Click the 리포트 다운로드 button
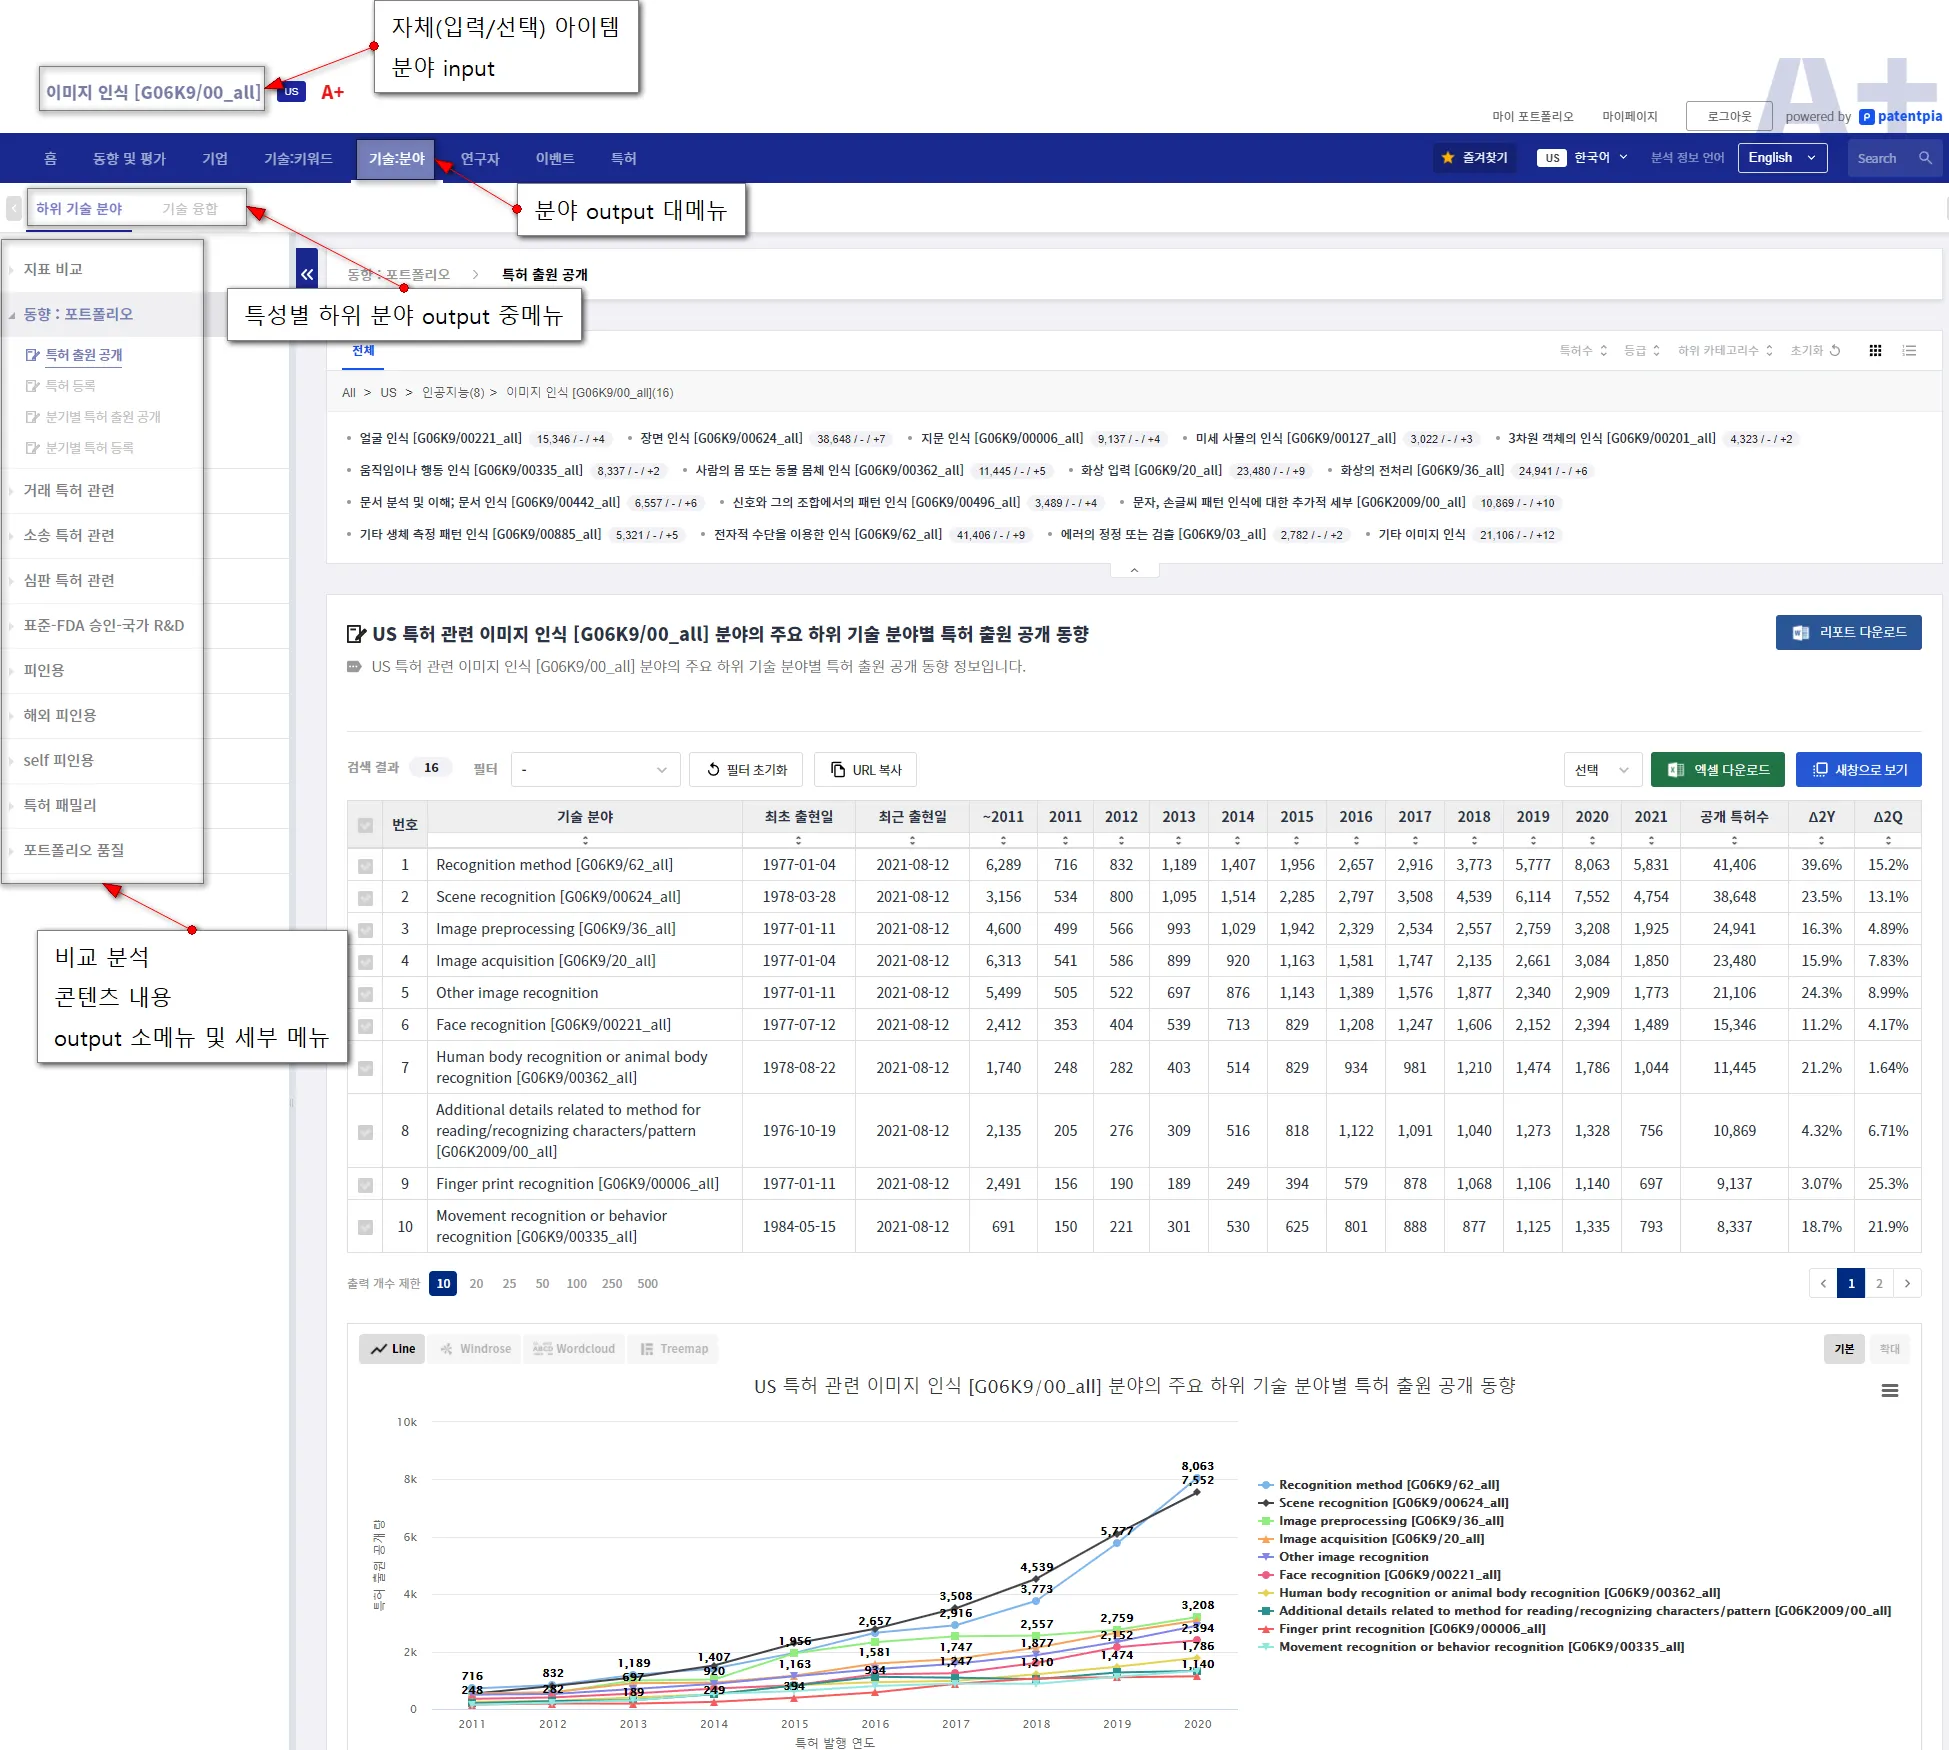Image resolution: width=1949 pixels, height=1750 pixels. click(x=1847, y=632)
